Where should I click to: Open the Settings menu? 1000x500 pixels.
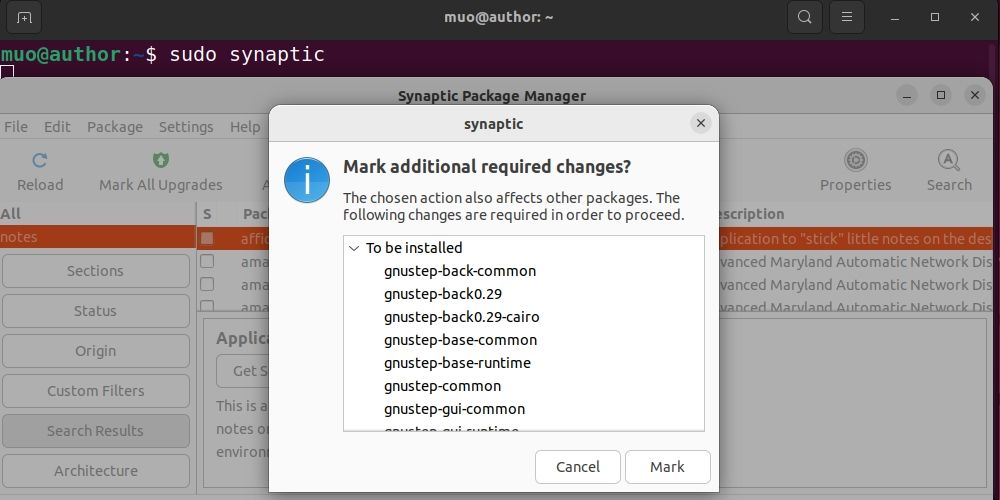point(186,127)
